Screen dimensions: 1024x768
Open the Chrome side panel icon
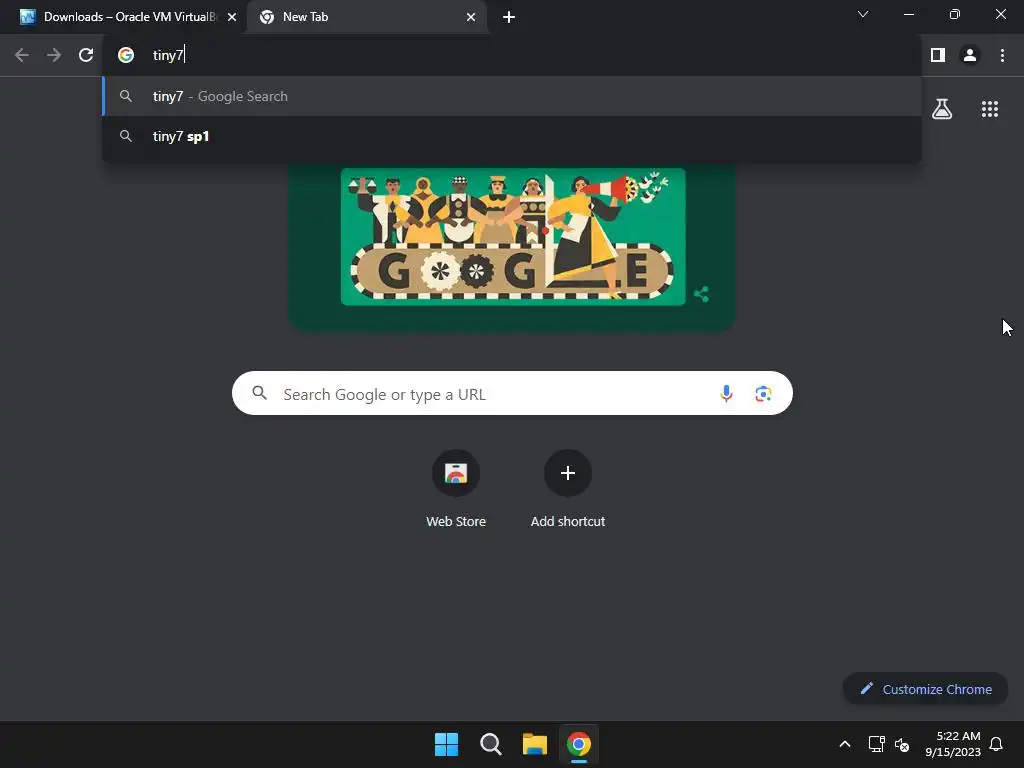pyautogui.click(x=938, y=55)
